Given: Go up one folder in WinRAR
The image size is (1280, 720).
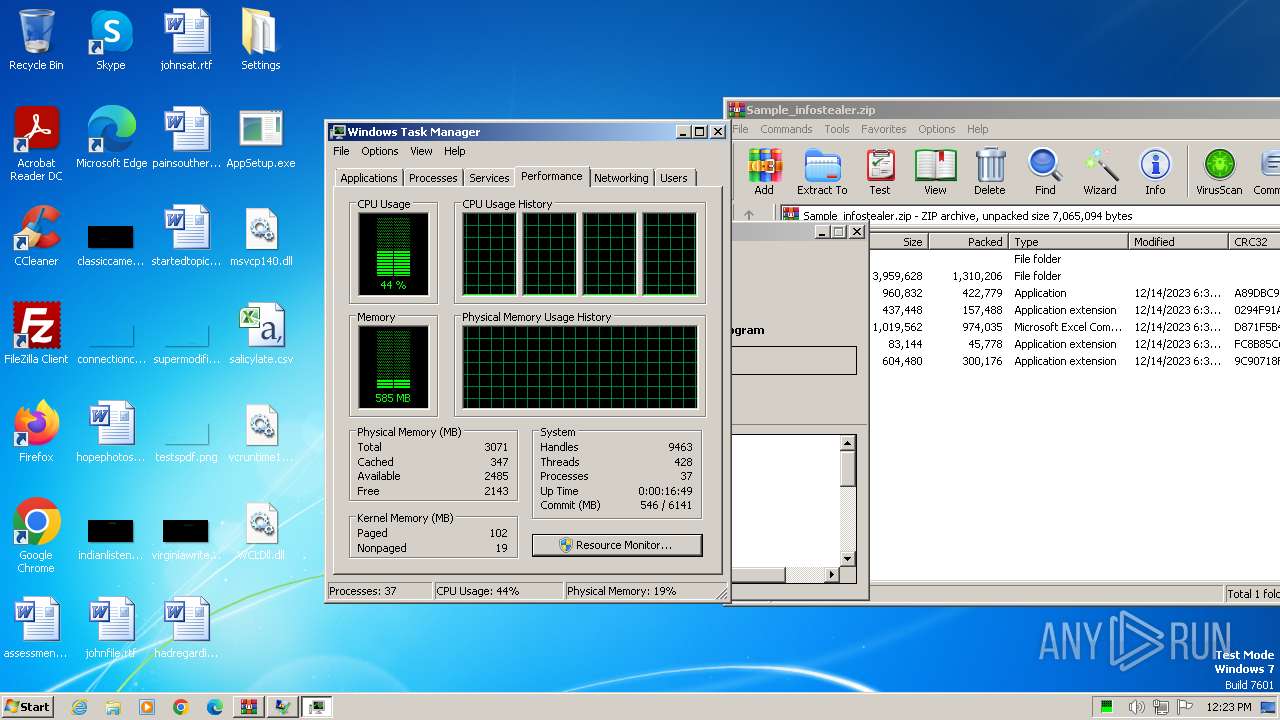Looking at the screenshot, I should tap(749, 215).
